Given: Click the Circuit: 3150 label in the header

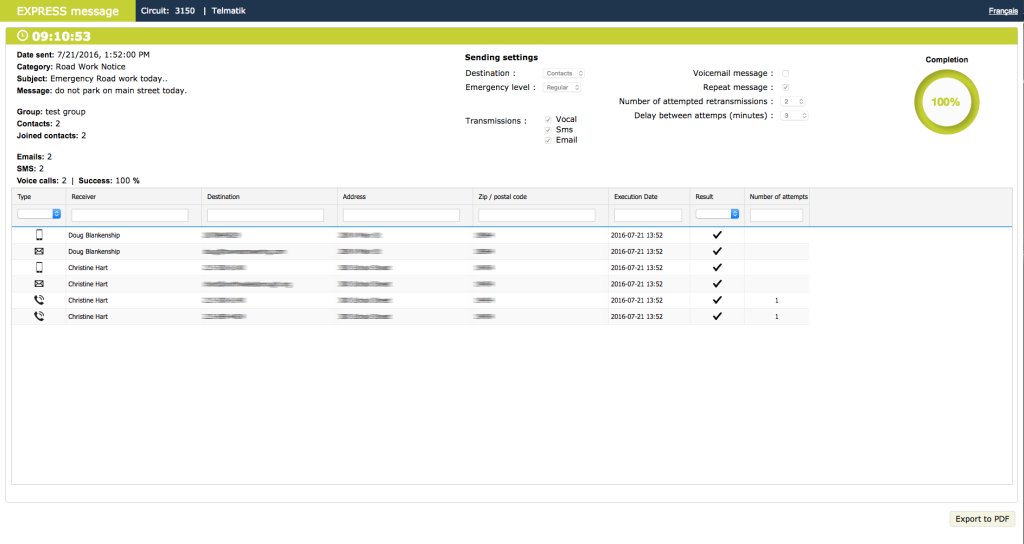Looking at the screenshot, I should (168, 11).
